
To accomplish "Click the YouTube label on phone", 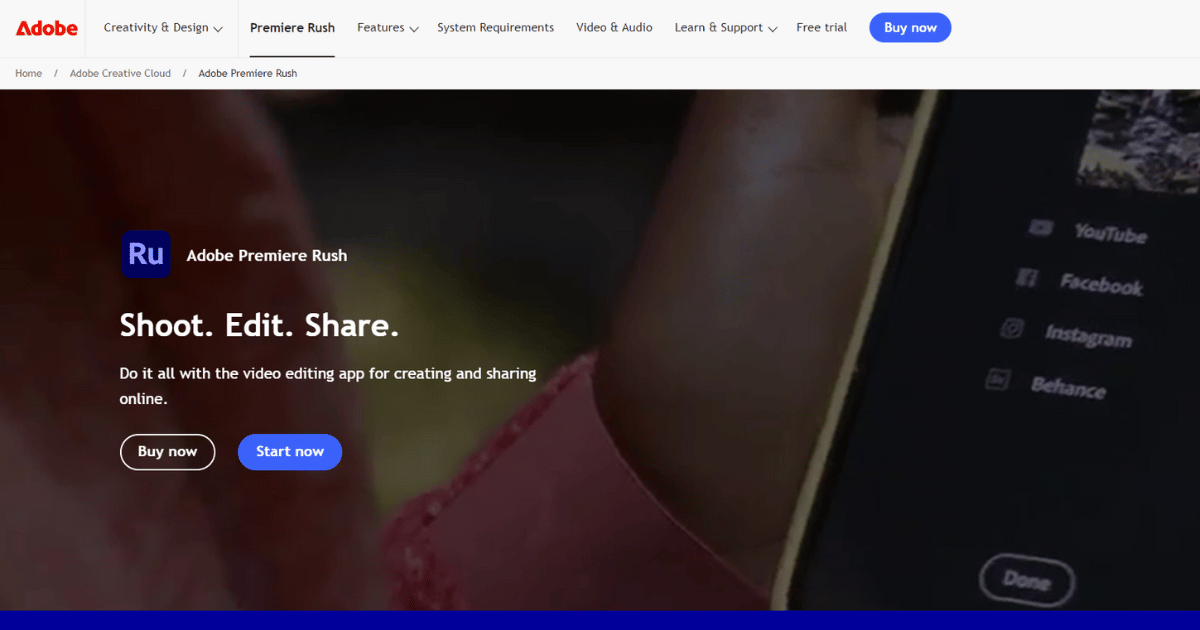I will tap(1110, 234).
